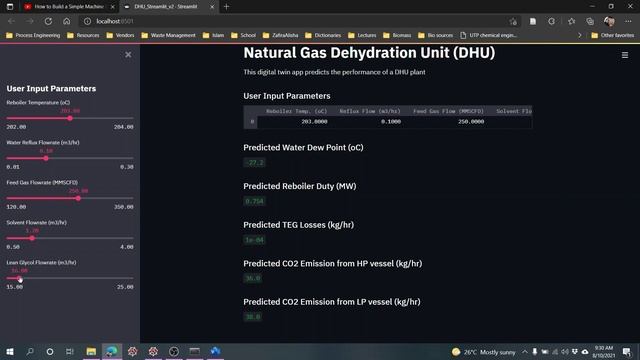Image resolution: width=640 pixels, height=360 pixels.
Task: Open Windows taskbar search
Action: pyautogui.click(x=30, y=351)
